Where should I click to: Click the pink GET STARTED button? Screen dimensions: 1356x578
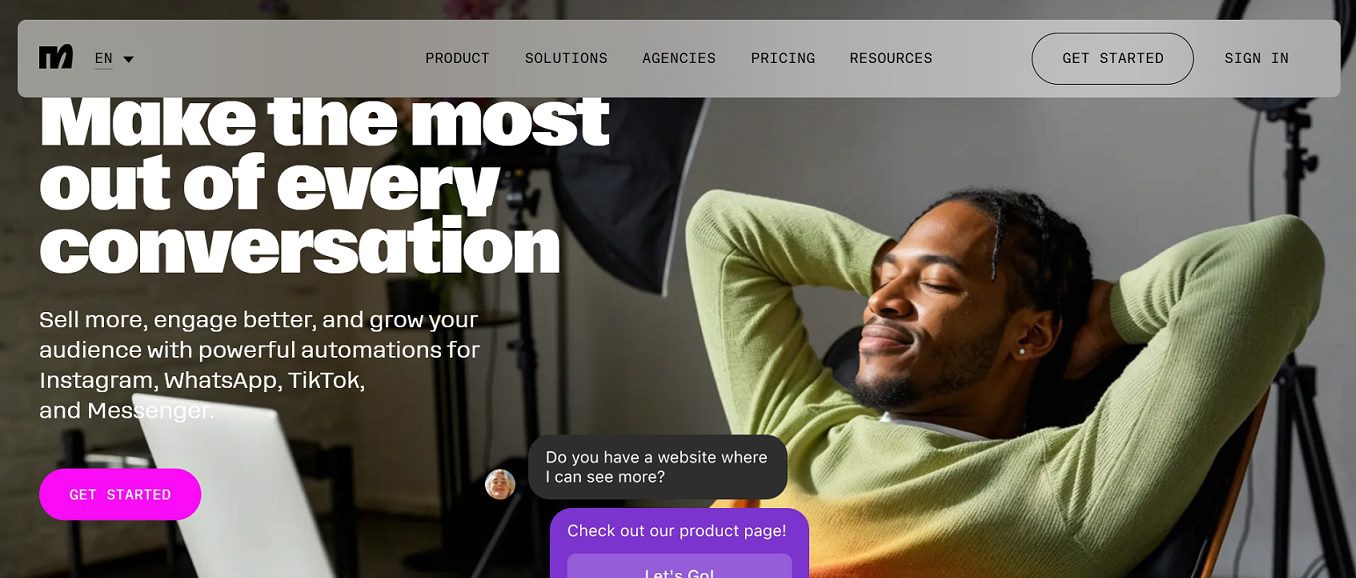[120, 494]
